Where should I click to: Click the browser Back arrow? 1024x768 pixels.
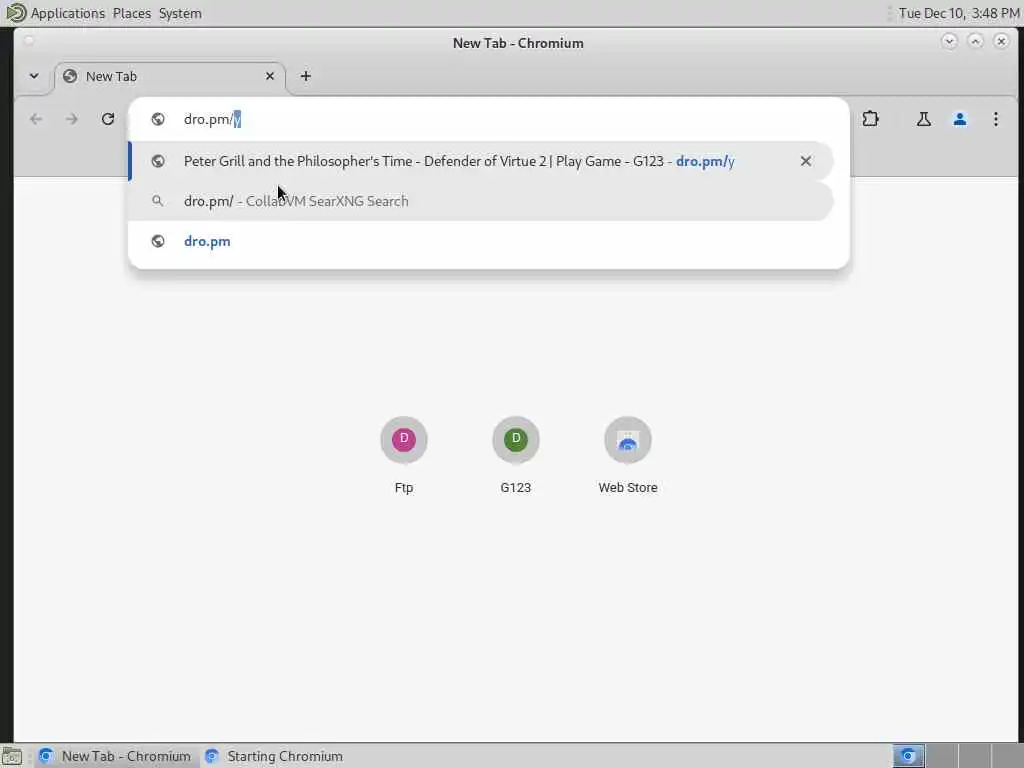tap(36, 119)
